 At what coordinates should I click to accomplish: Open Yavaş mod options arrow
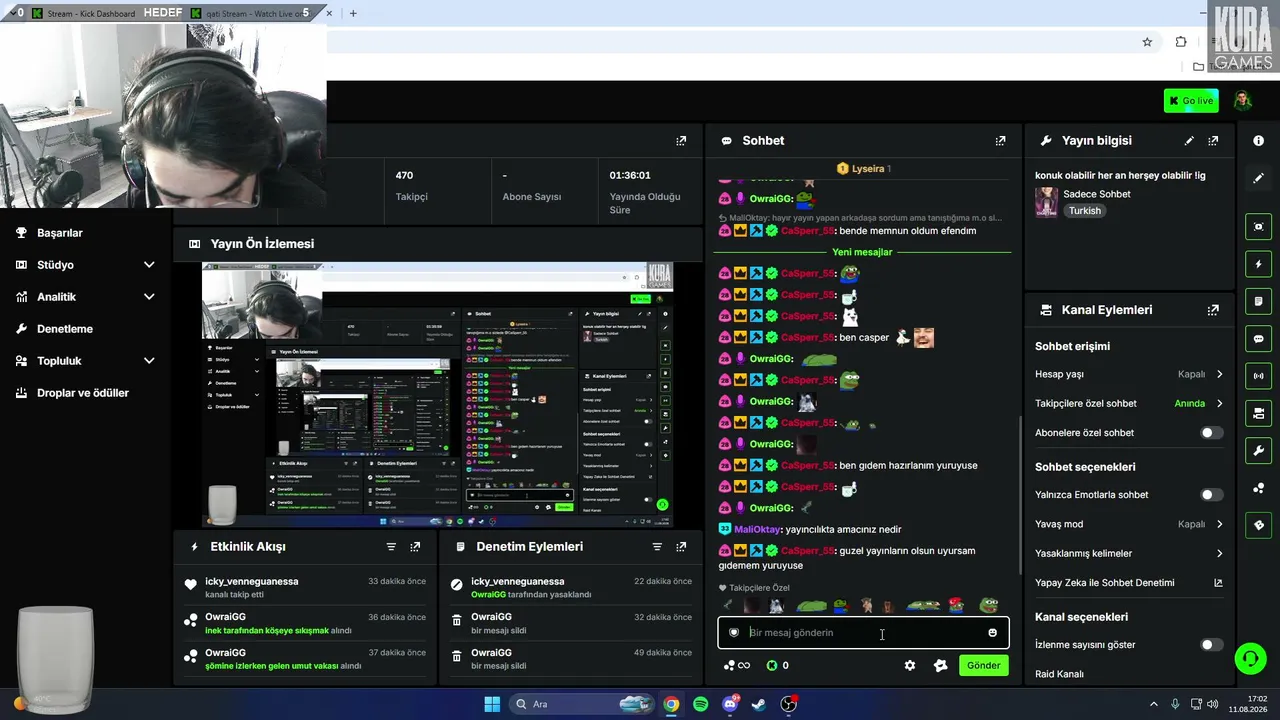pos(1219,524)
